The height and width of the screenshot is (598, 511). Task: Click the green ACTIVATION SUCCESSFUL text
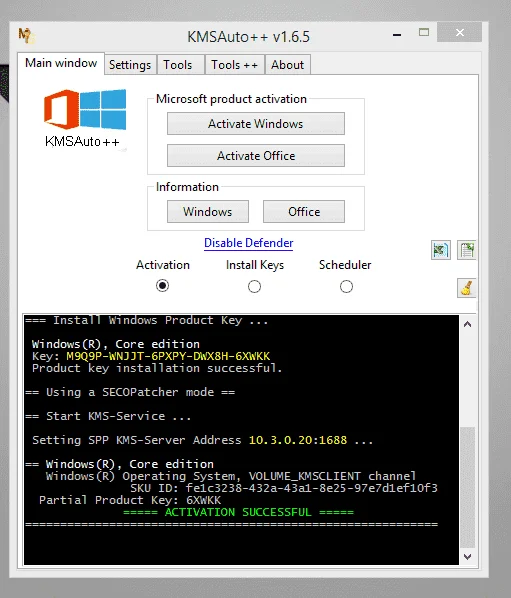coord(238,512)
